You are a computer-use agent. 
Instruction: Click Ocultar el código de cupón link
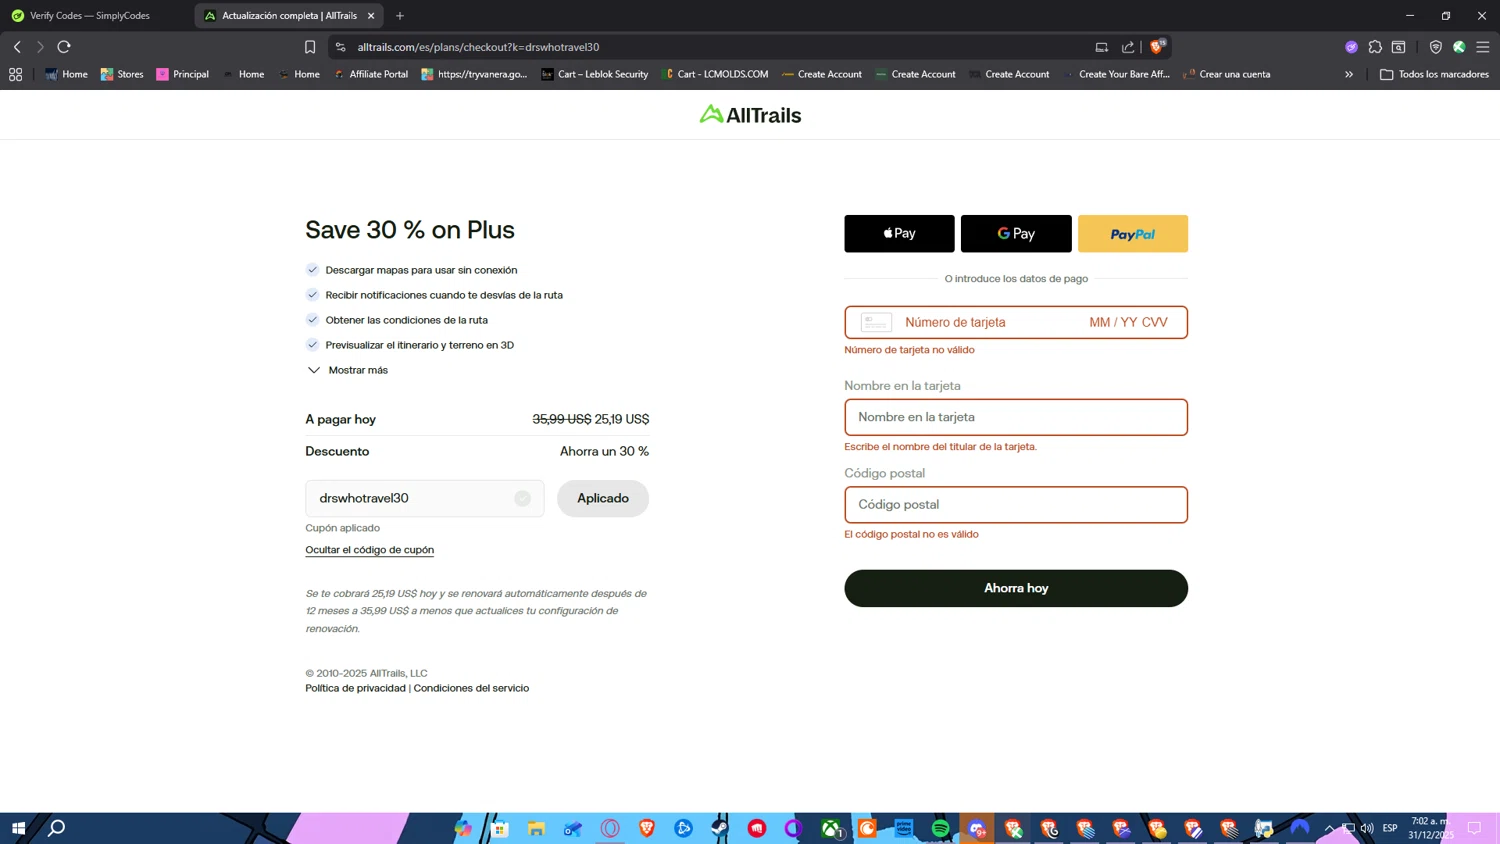pos(370,550)
